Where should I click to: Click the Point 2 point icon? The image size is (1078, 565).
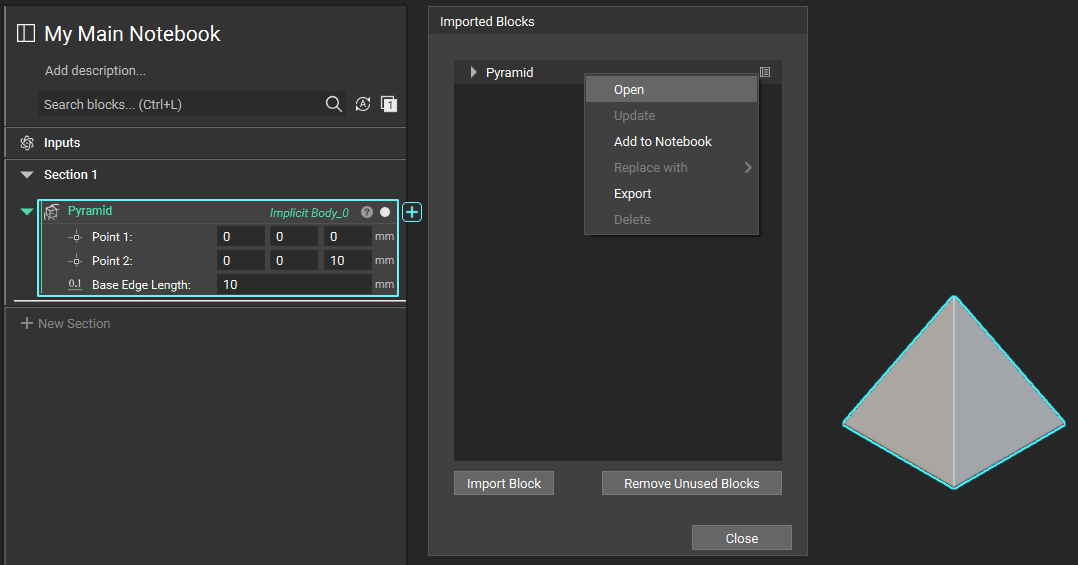tap(75, 261)
